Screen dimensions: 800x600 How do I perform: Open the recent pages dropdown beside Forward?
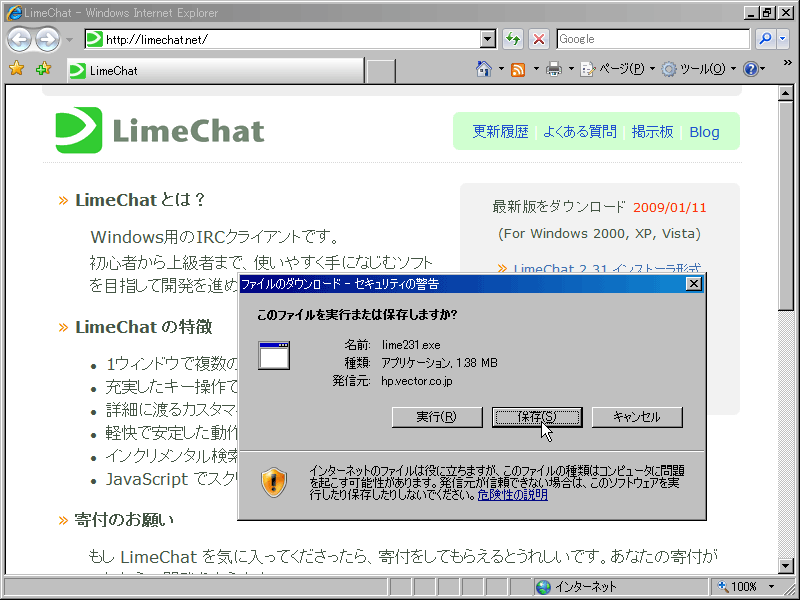[x=69, y=39]
